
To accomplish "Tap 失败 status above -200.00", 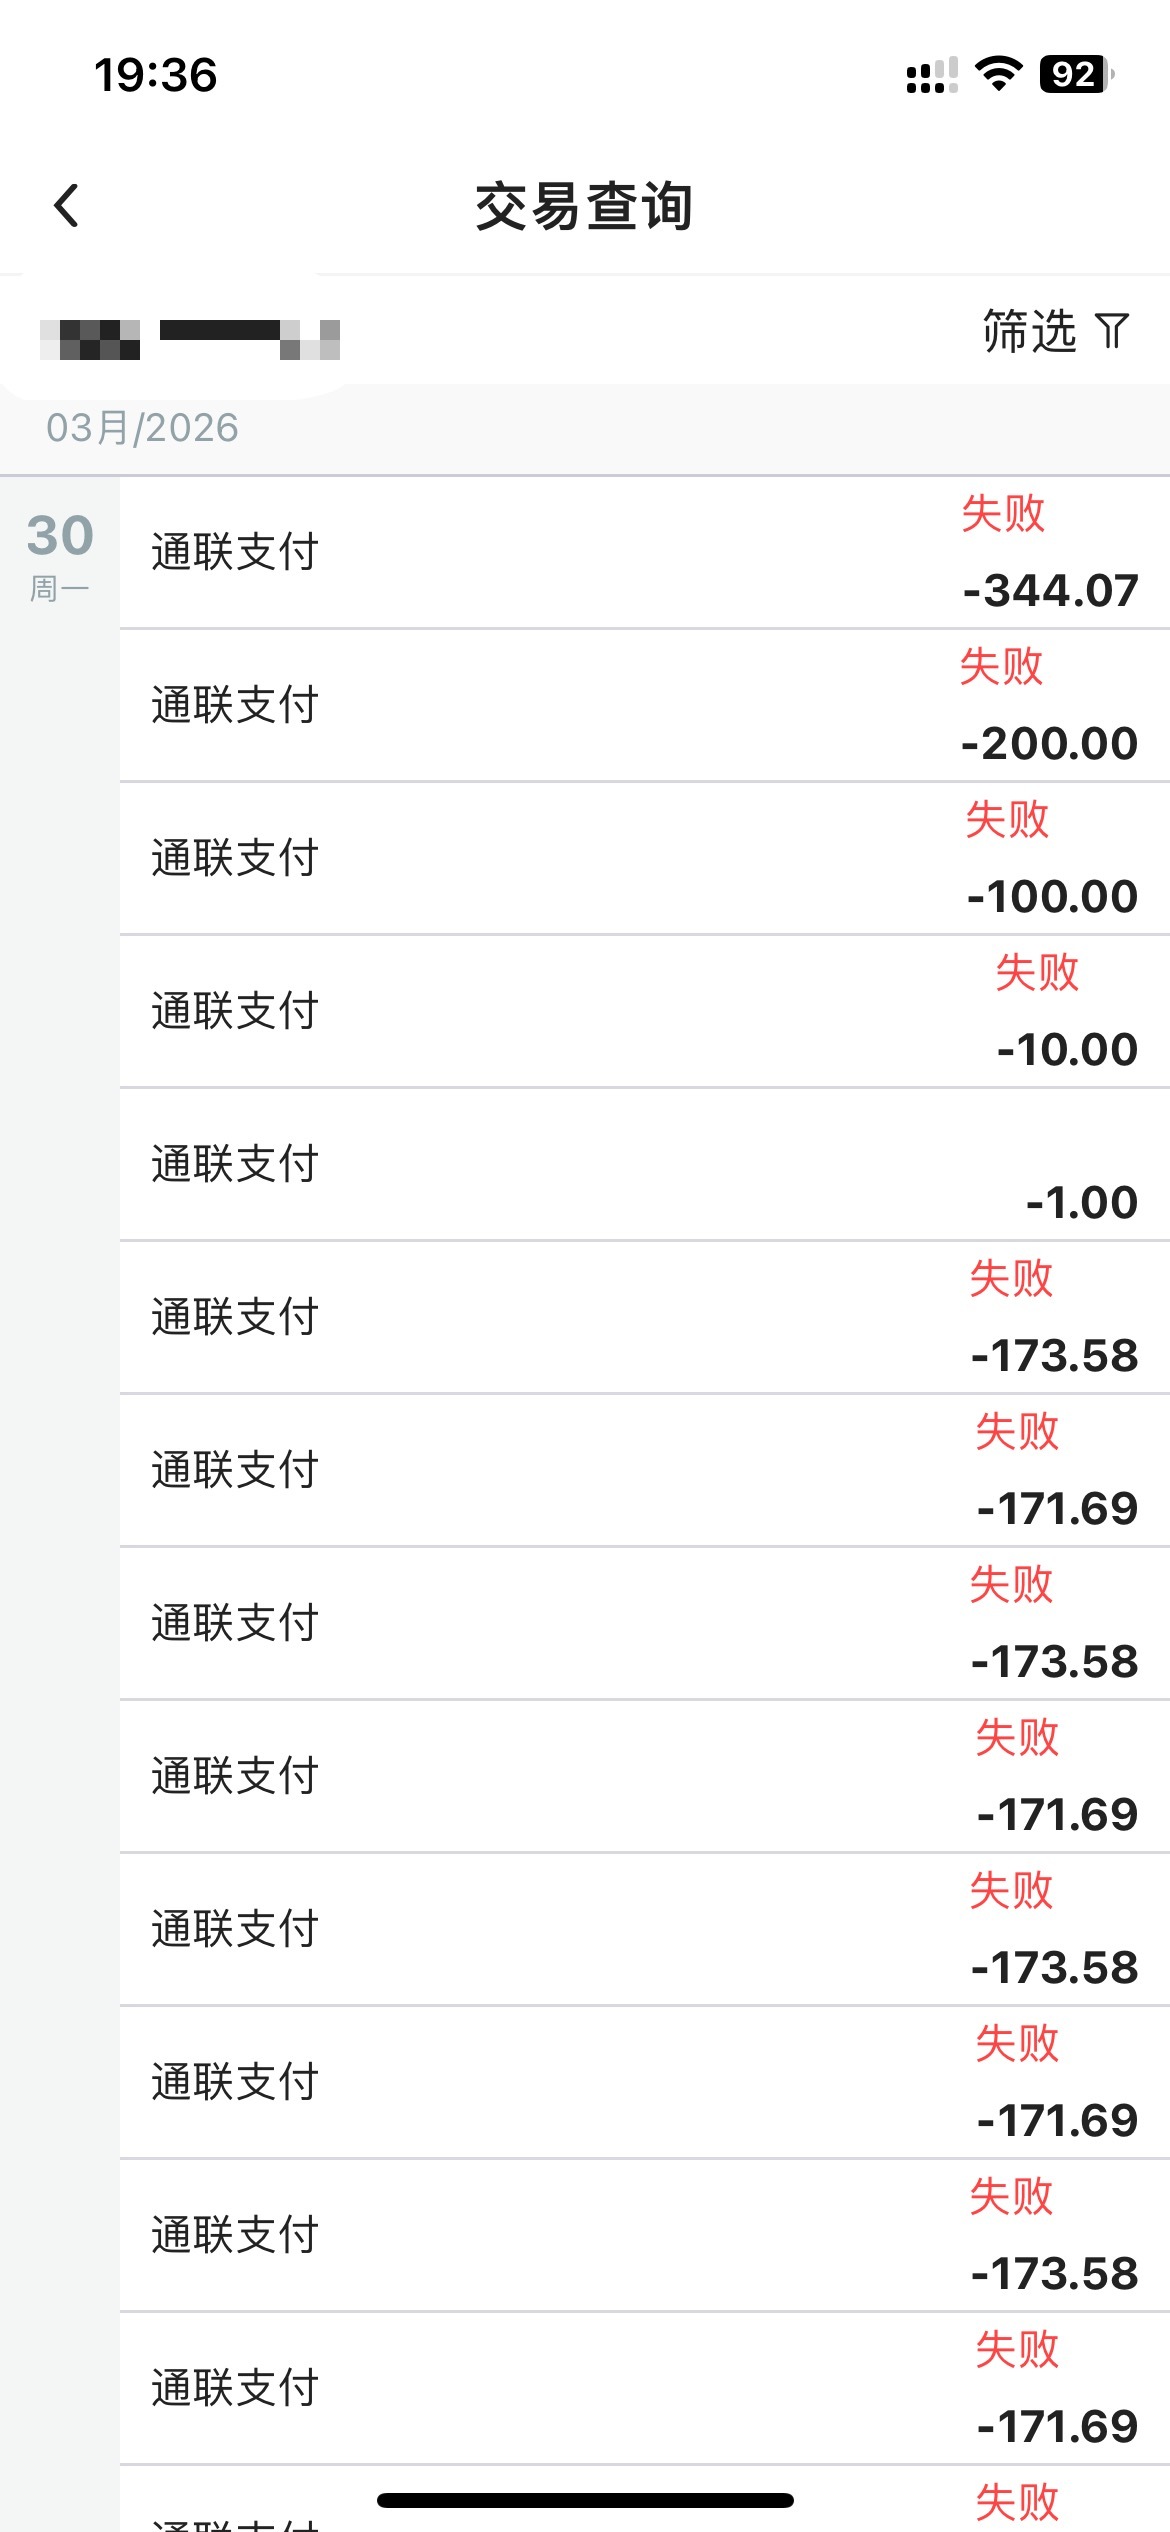I will pyautogui.click(x=1001, y=667).
